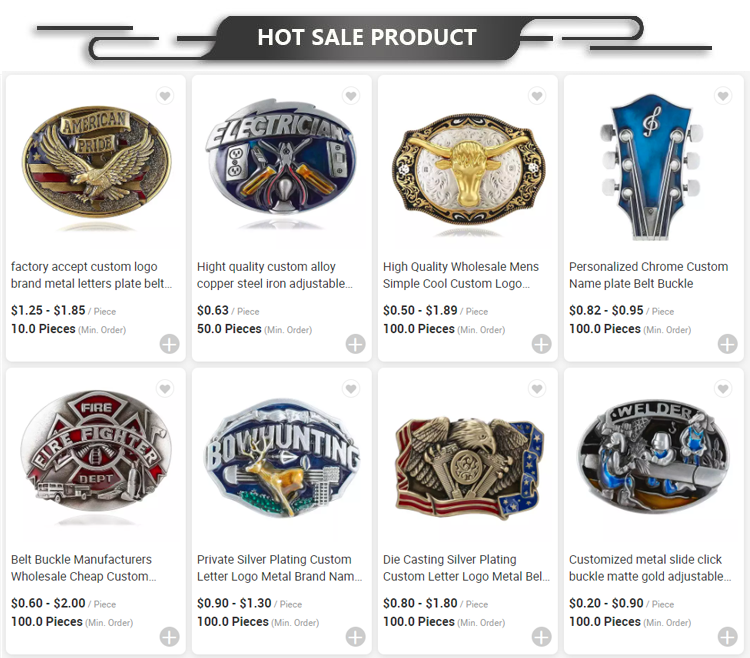Open 'factory accept custom logo' product title
The height and width of the screenshot is (658, 750).
point(91,275)
